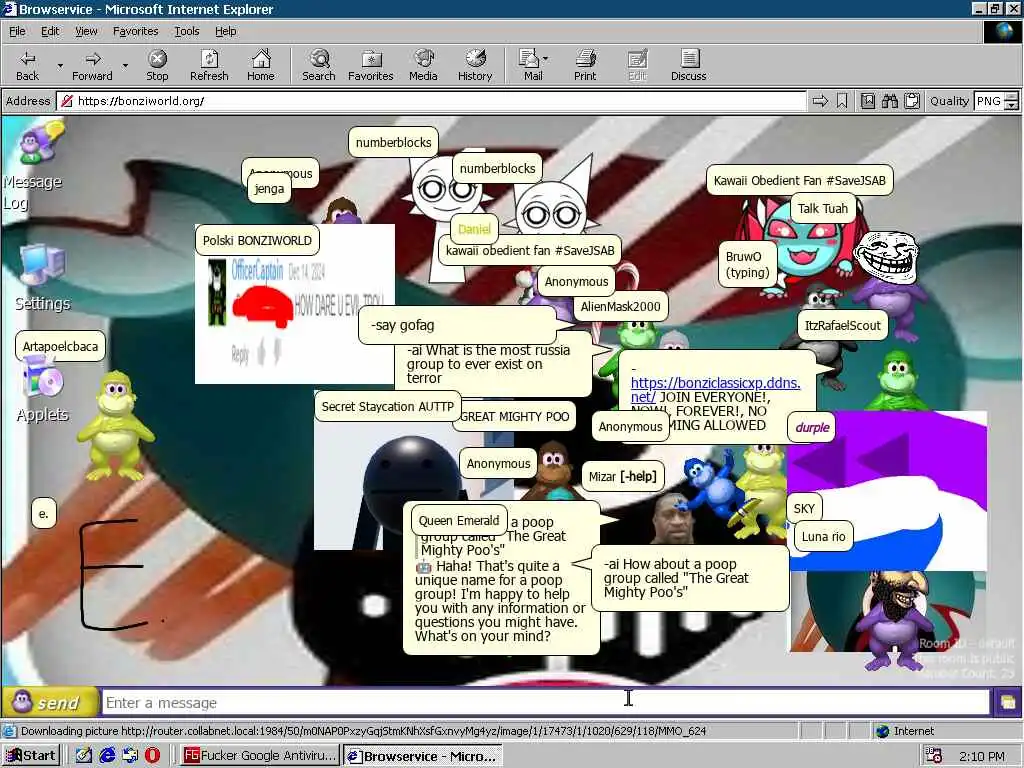Click the 'Secret Staycation AUTTP' name tag

point(388,406)
